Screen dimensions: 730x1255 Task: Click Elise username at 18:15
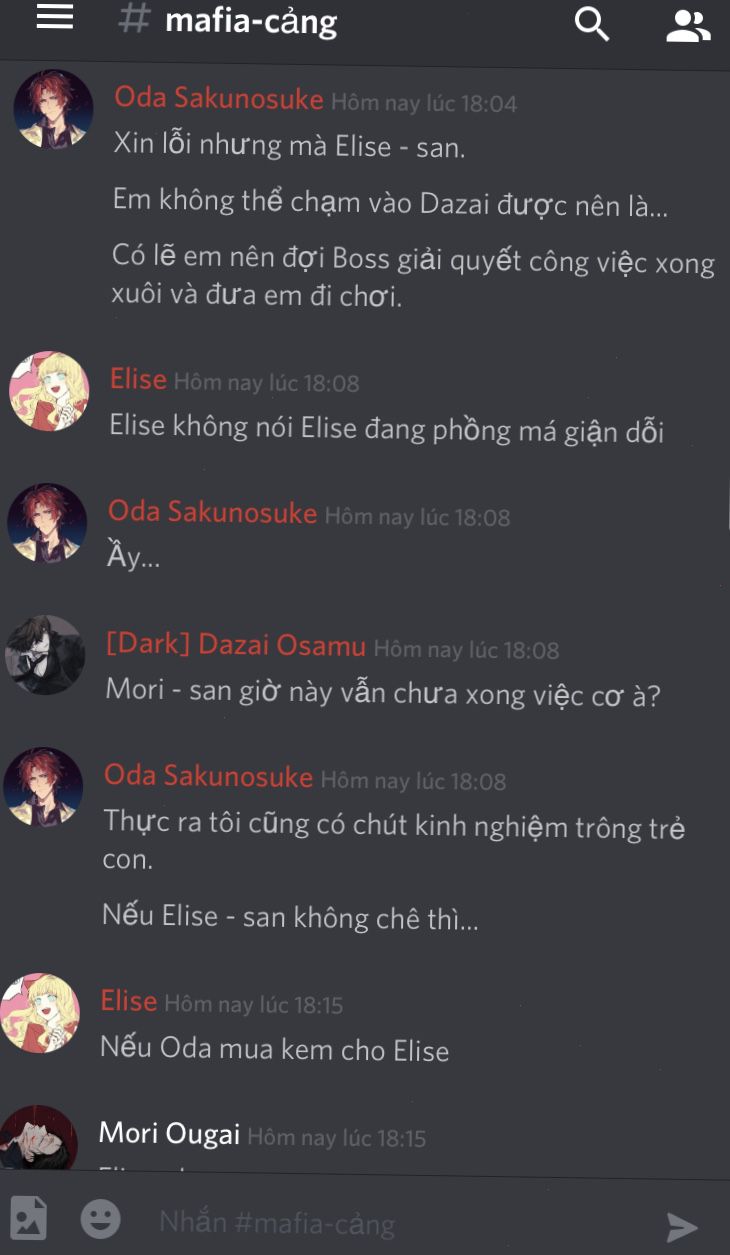click(129, 1001)
